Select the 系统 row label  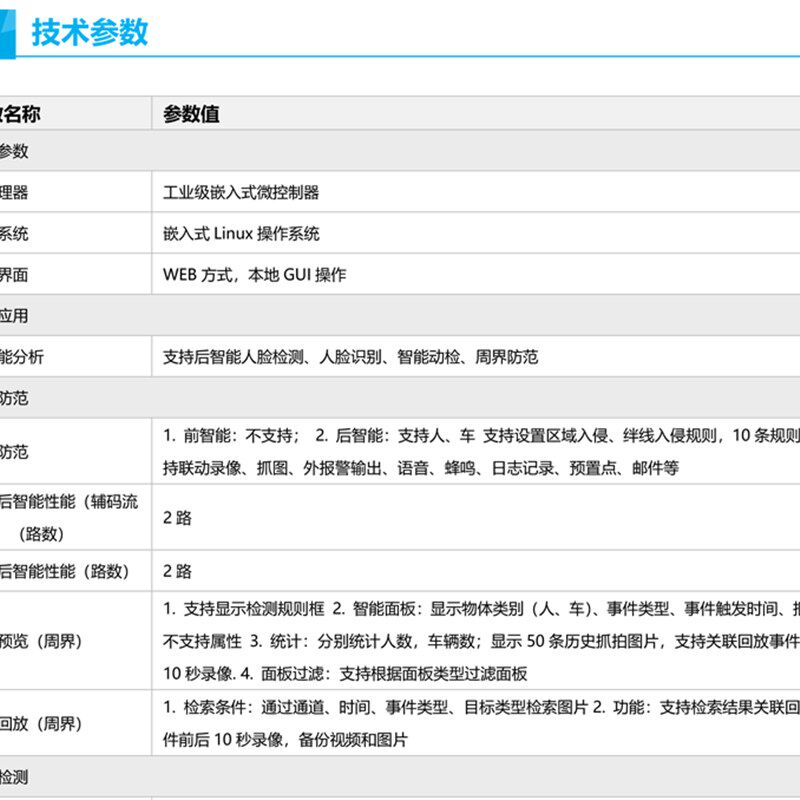coord(14,234)
